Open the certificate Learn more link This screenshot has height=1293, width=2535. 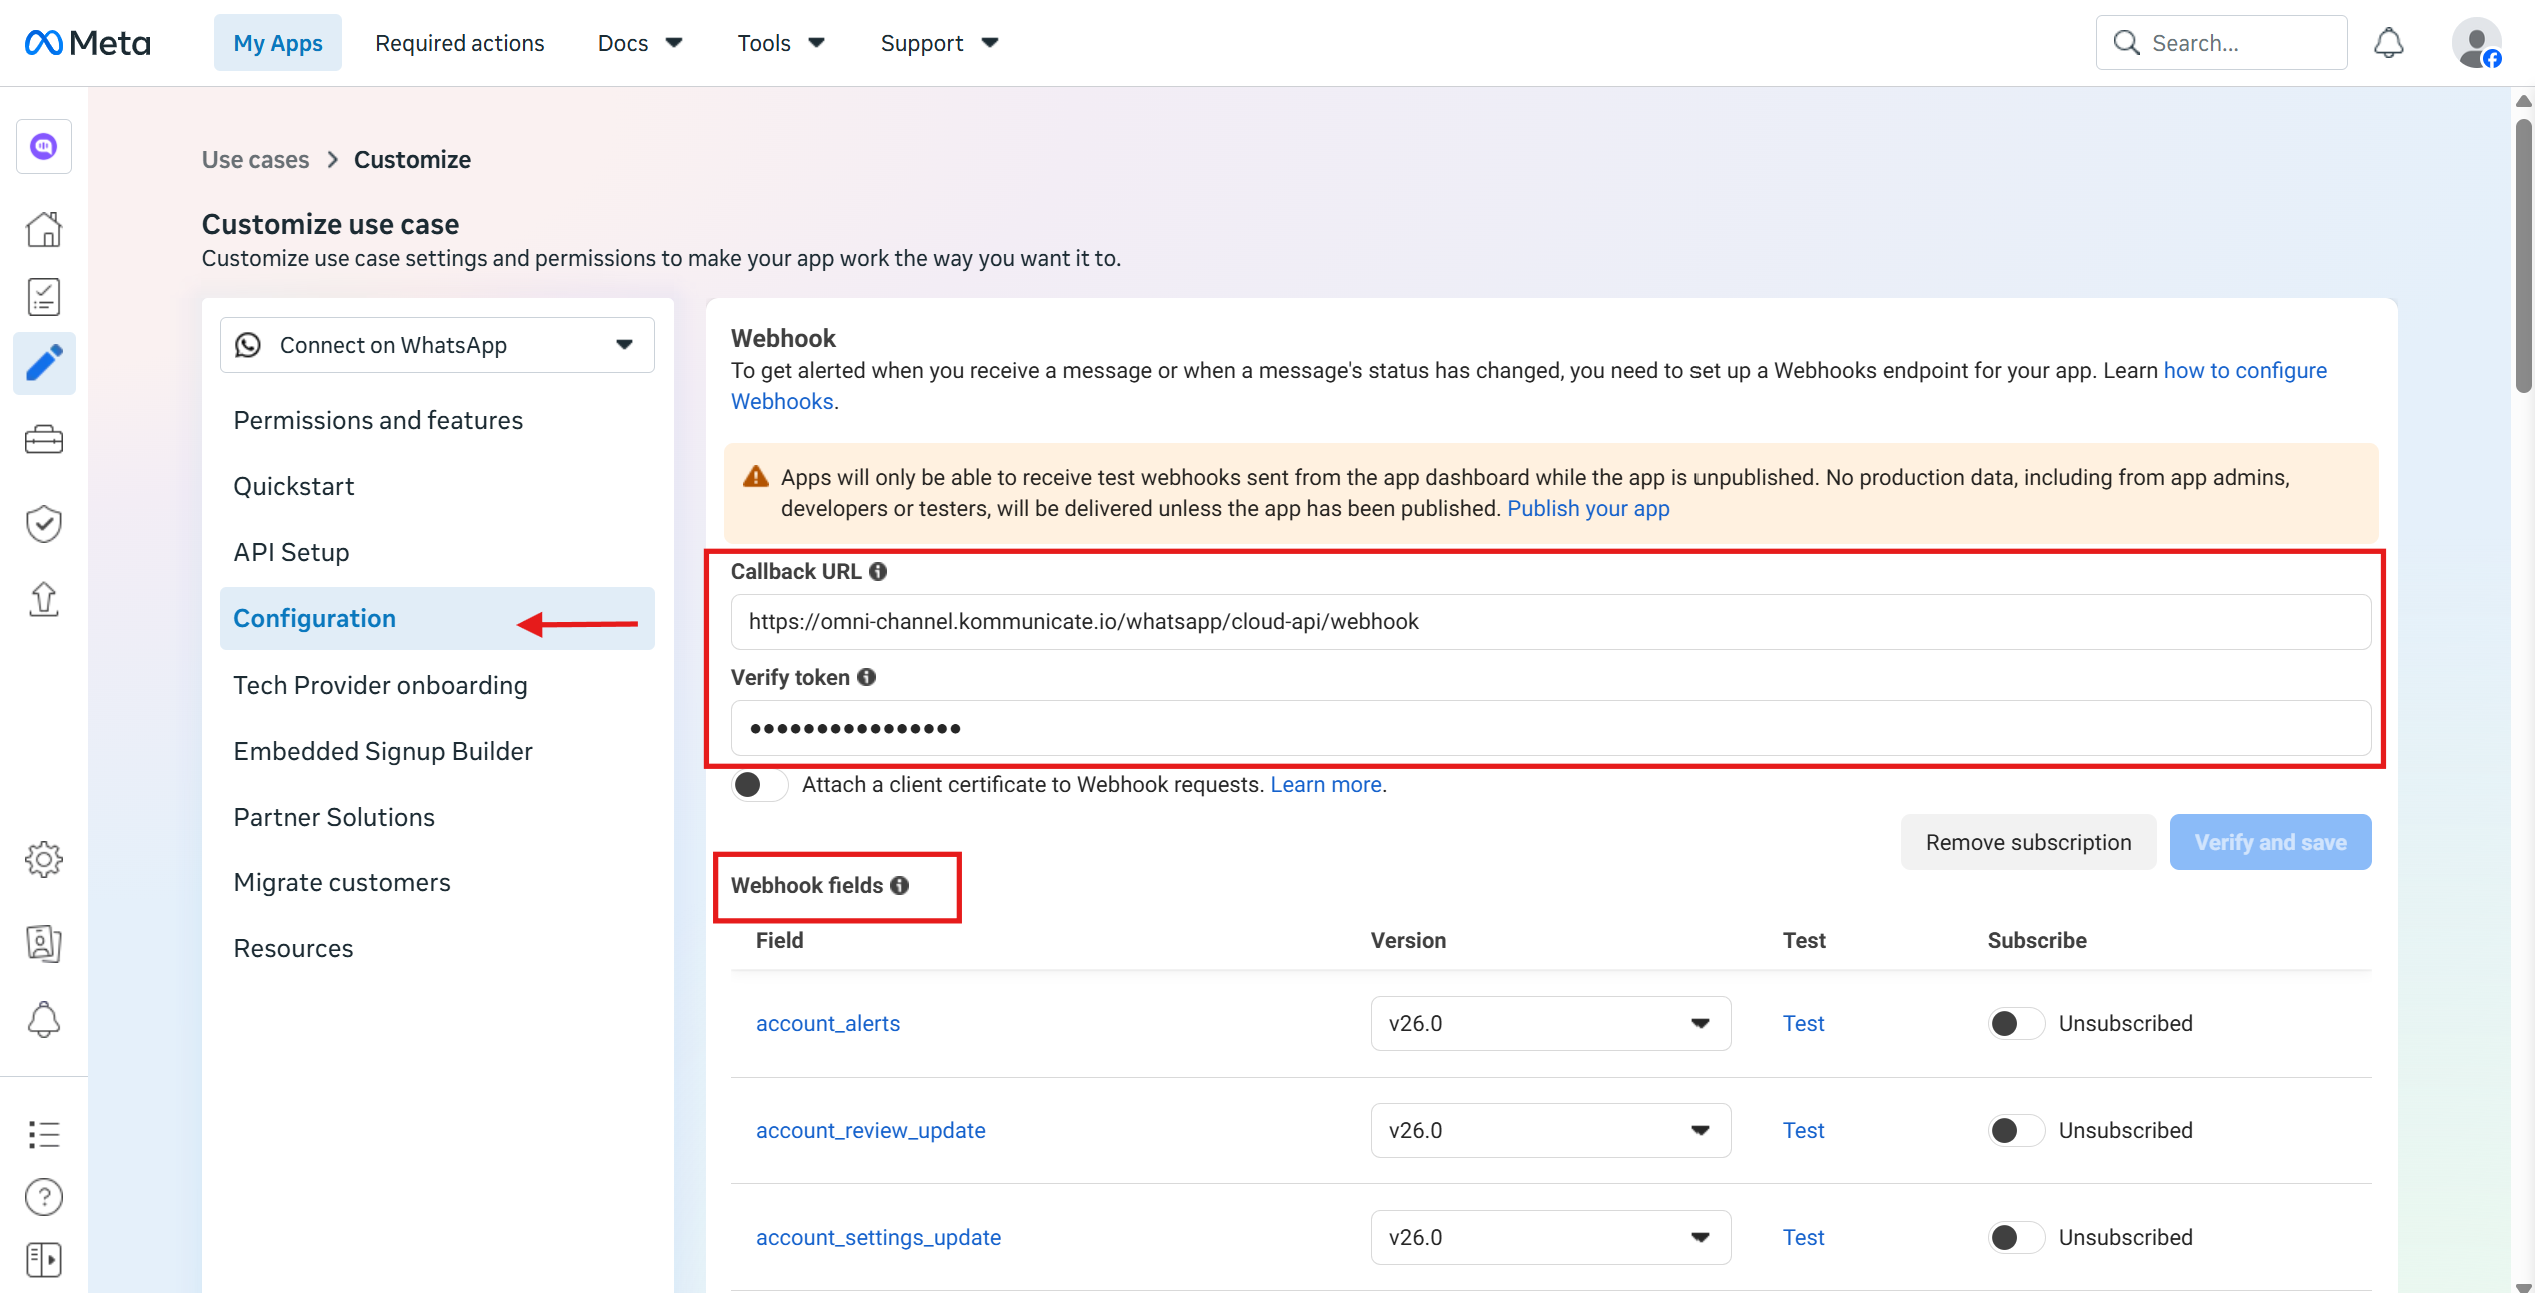point(1326,785)
